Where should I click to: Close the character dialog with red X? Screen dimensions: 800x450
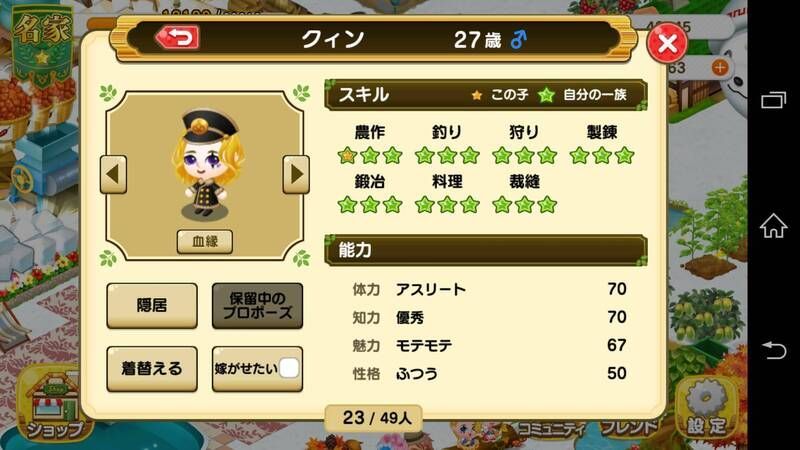click(x=666, y=44)
